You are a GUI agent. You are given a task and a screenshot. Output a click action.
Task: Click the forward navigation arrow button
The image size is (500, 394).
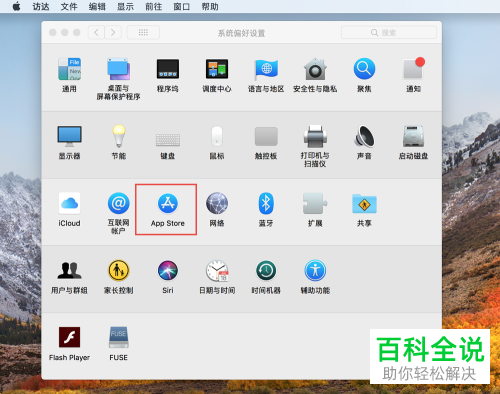113,32
